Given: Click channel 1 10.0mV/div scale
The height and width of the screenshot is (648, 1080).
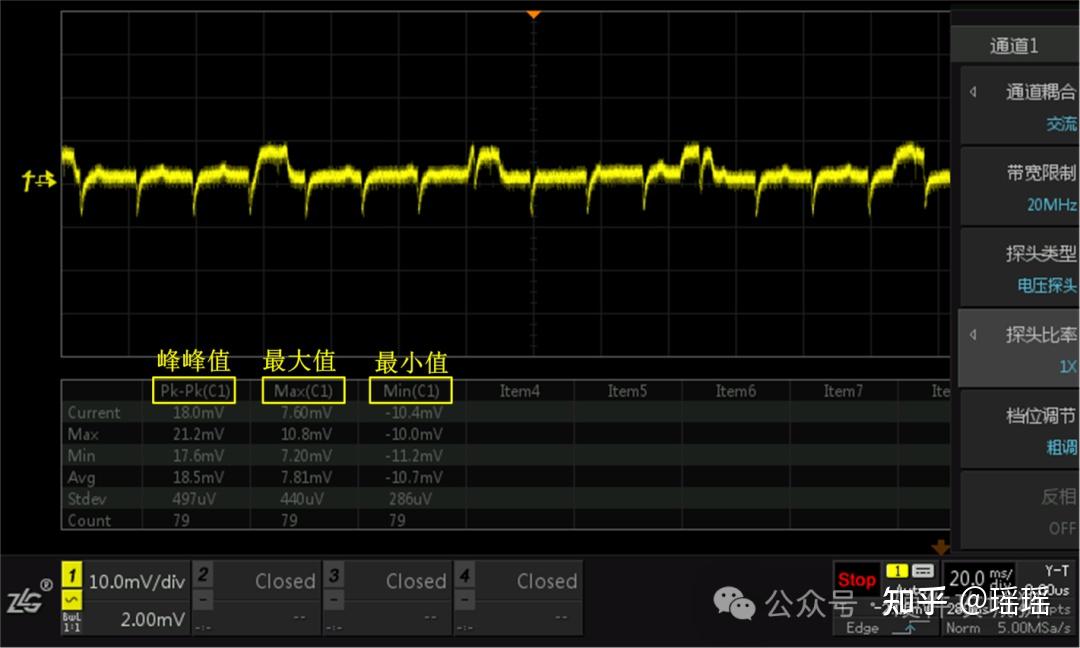Looking at the screenshot, I should coord(137,582).
